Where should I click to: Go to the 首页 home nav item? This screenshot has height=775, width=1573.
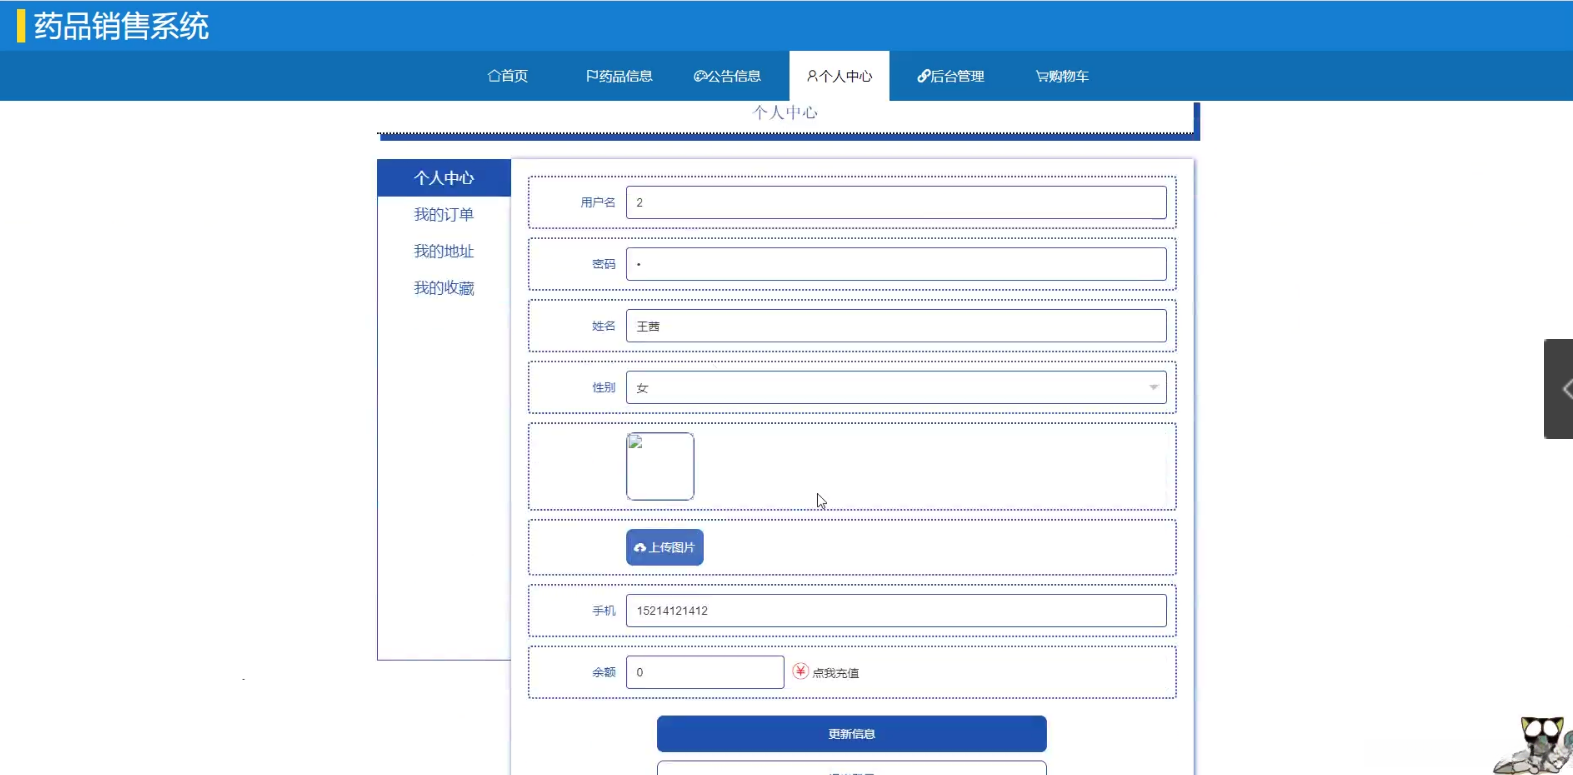coord(508,76)
